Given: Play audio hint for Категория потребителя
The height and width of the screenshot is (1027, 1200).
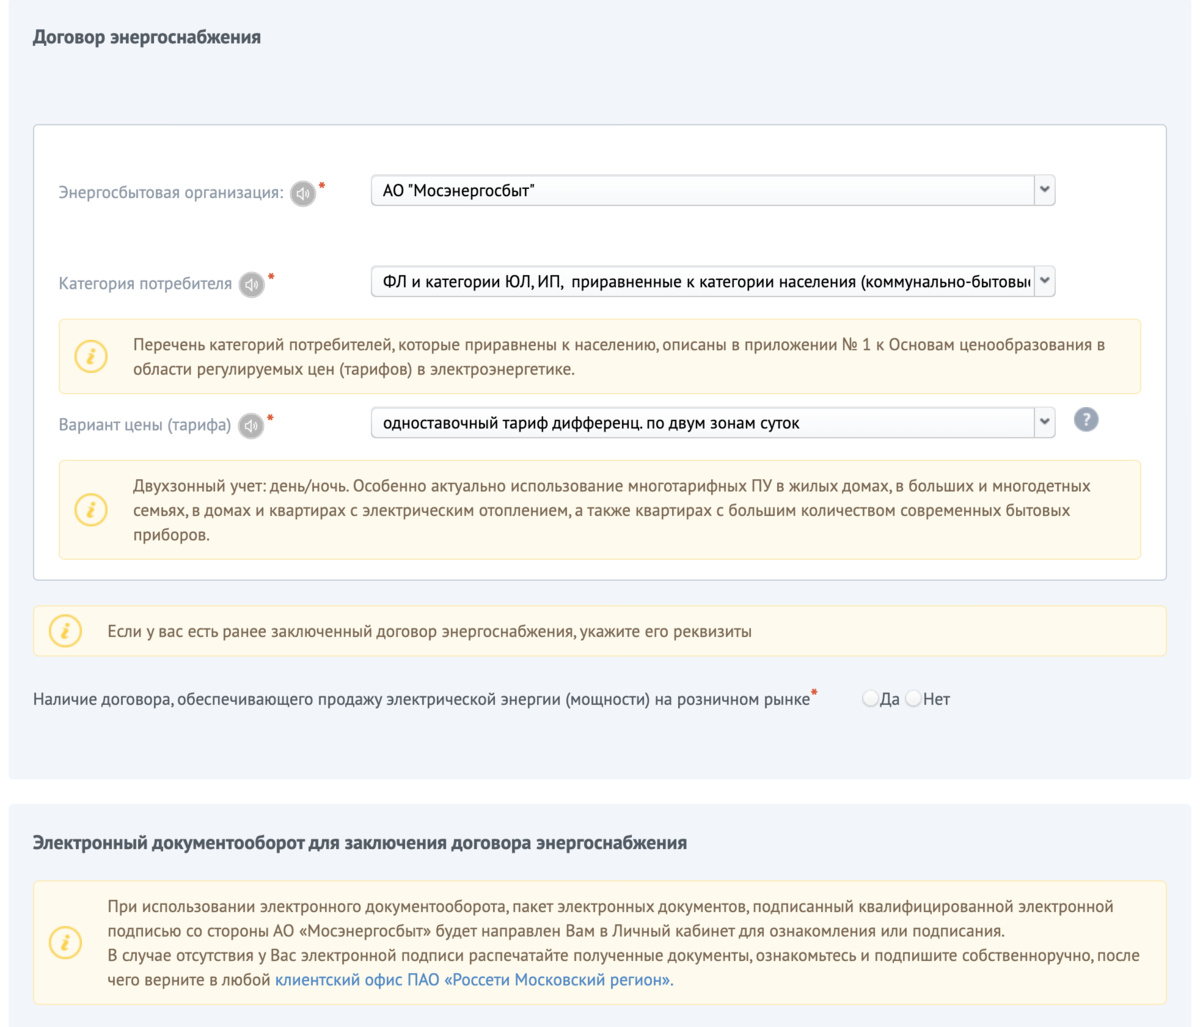Looking at the screenshot, I should point(252,285).
